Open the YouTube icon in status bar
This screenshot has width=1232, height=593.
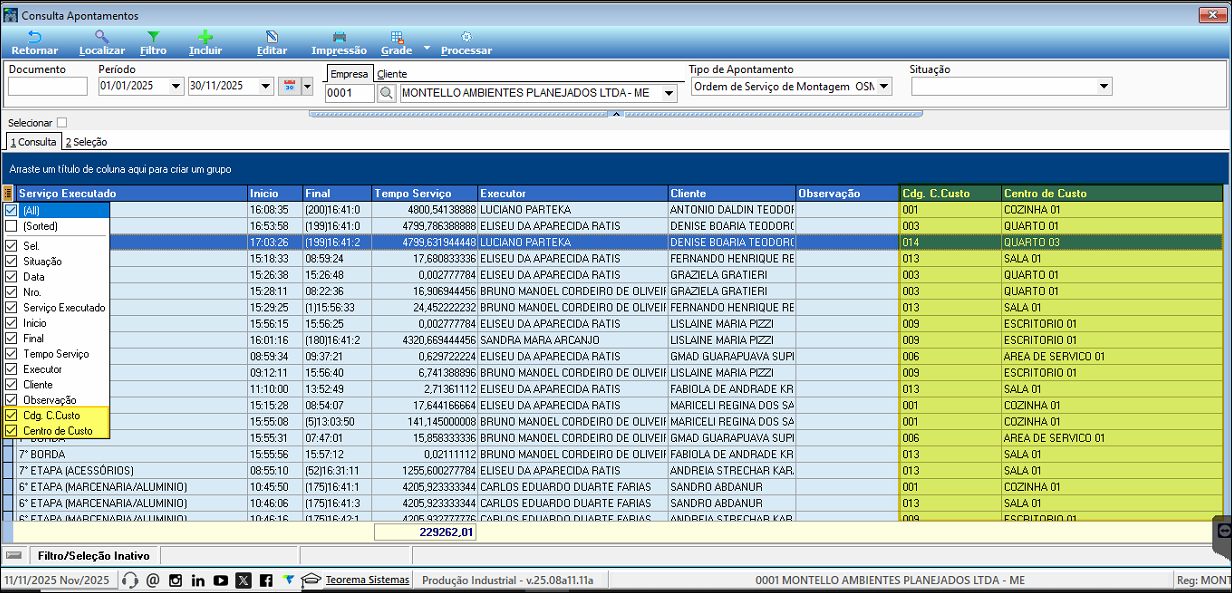pyautogui.click(x=220, y=580)
